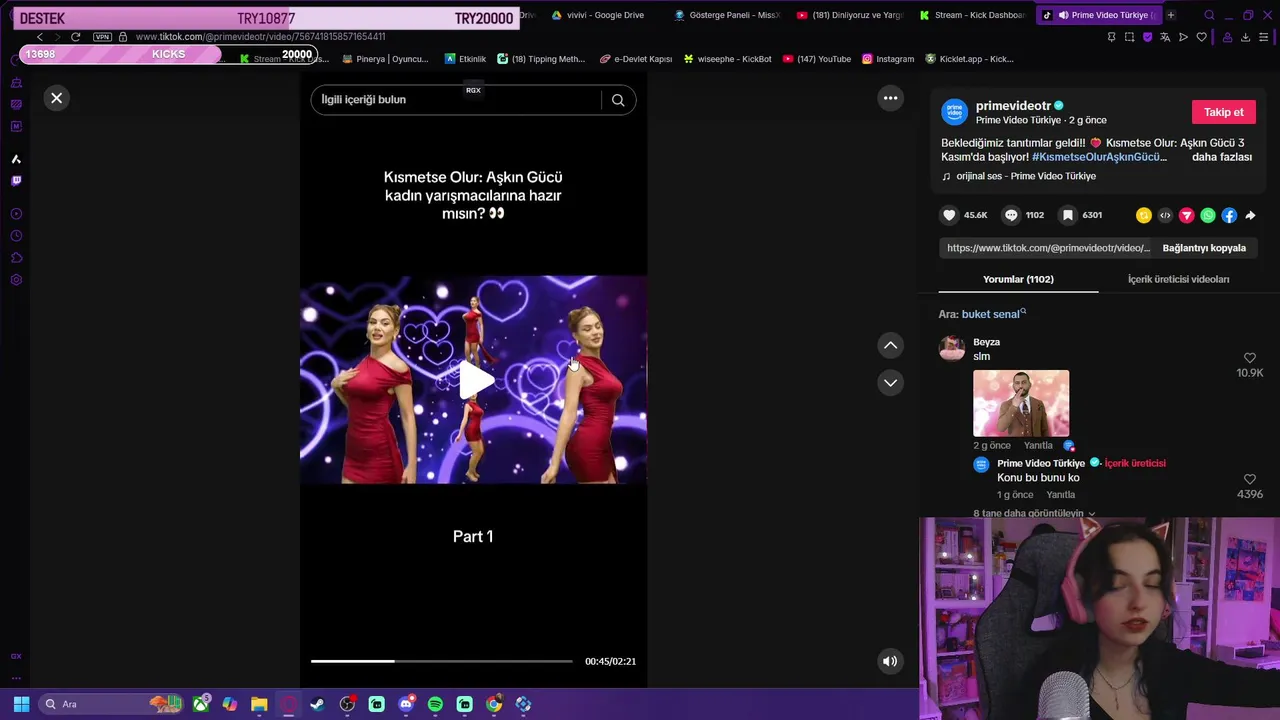Switch to Yorumlar (1102) tab
This screenshot has width=1280, height=720.
(1018, 279)
